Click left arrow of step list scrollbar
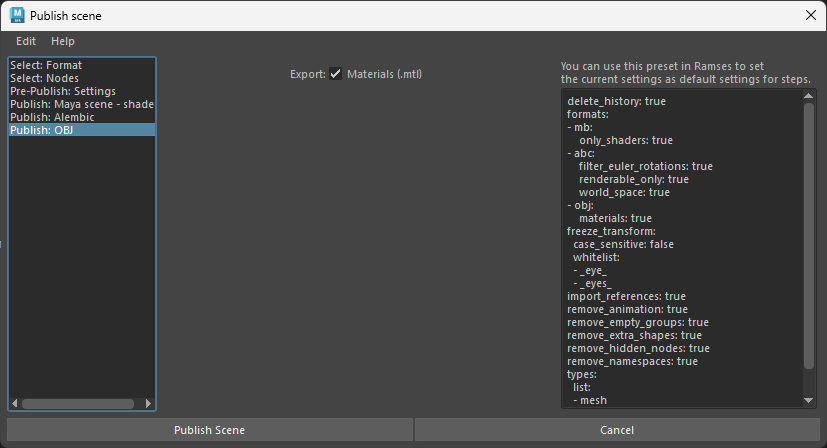The height and width of the screenshot is (448, 827). (x=15, y=404)
